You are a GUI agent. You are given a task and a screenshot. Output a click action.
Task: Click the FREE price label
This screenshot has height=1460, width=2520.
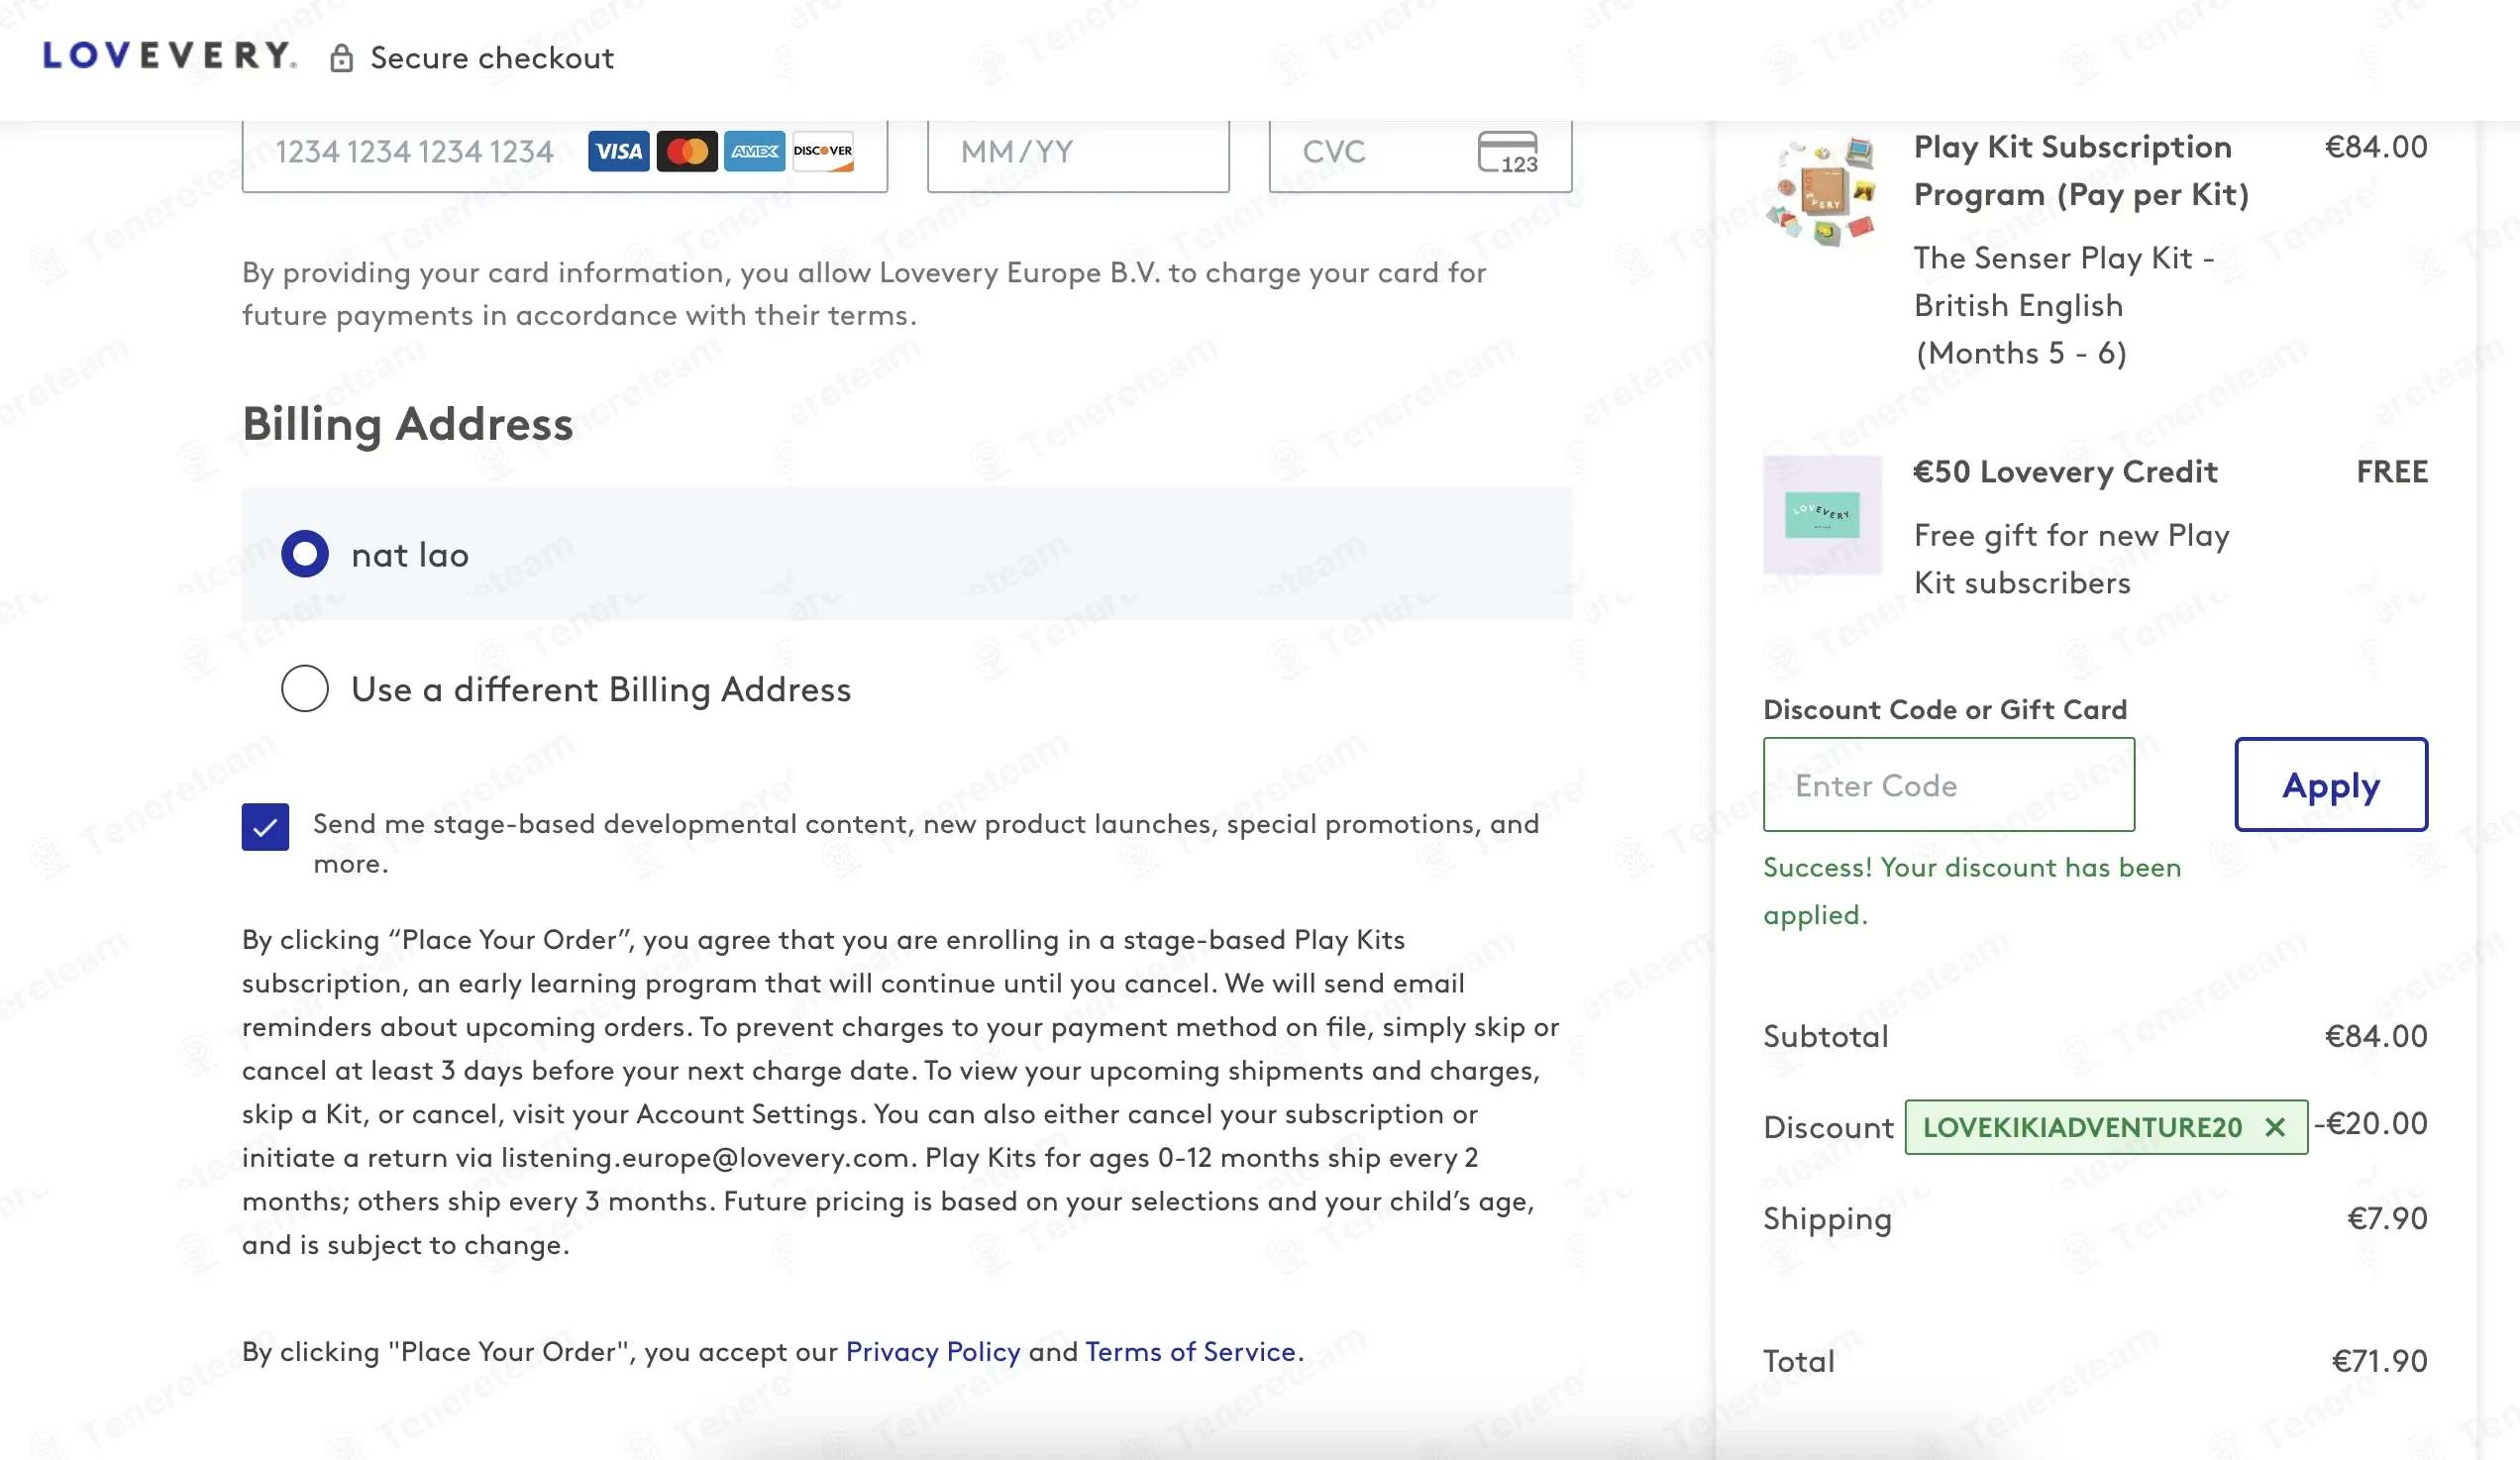click(2392, 471)
